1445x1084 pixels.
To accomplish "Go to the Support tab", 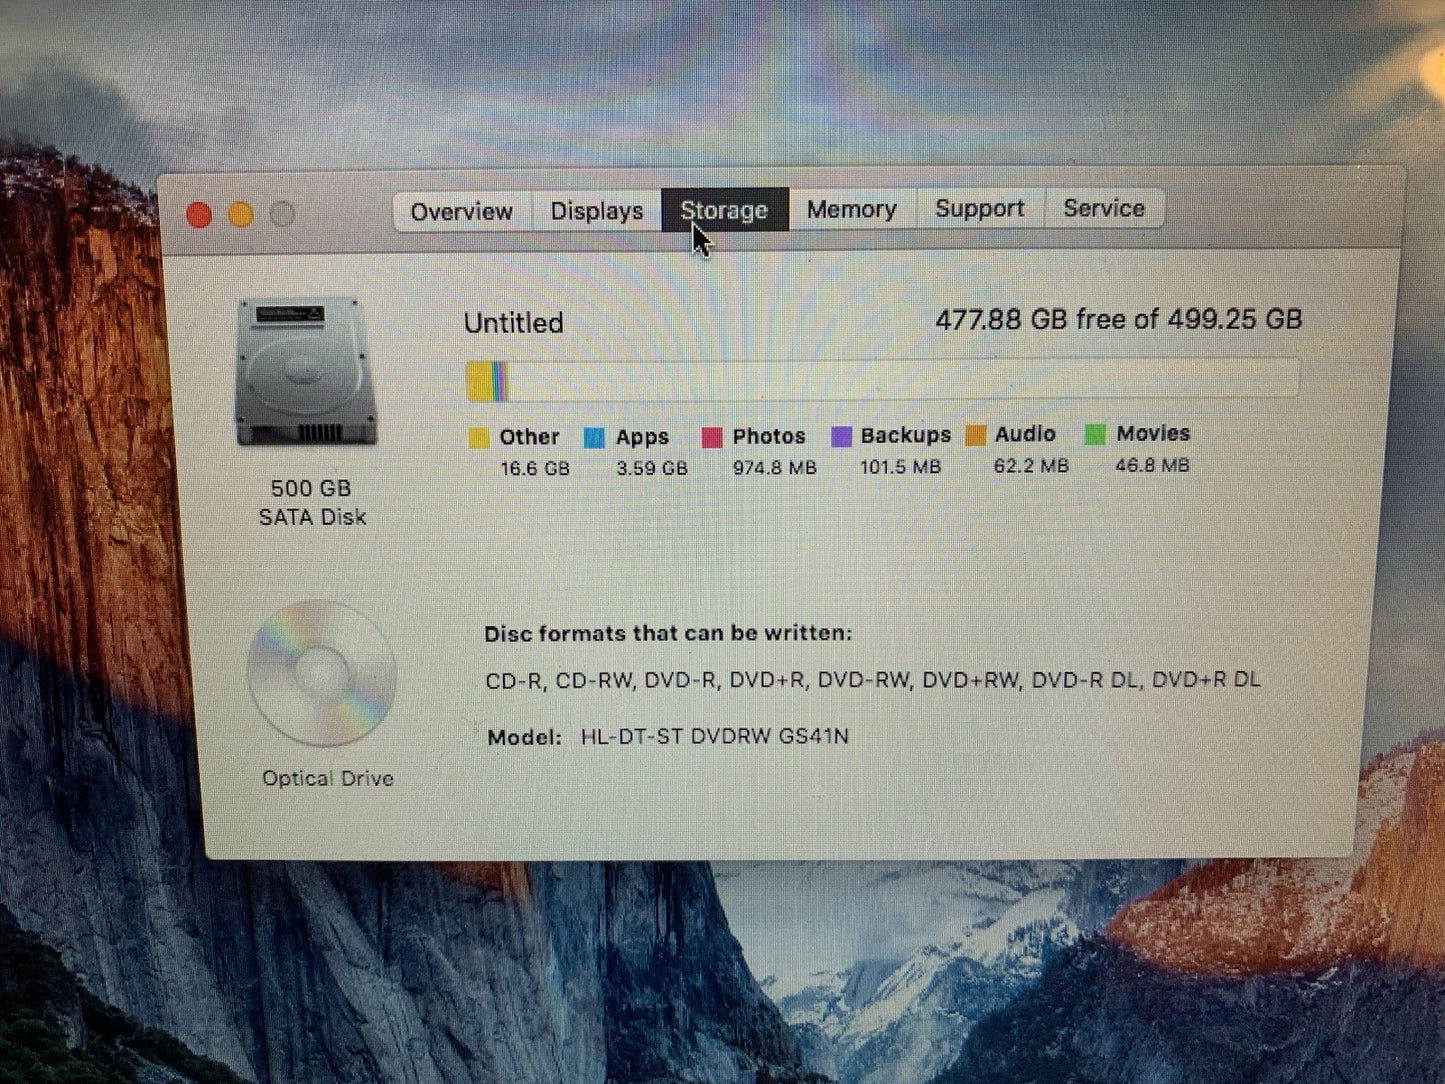I will point(979,208).
